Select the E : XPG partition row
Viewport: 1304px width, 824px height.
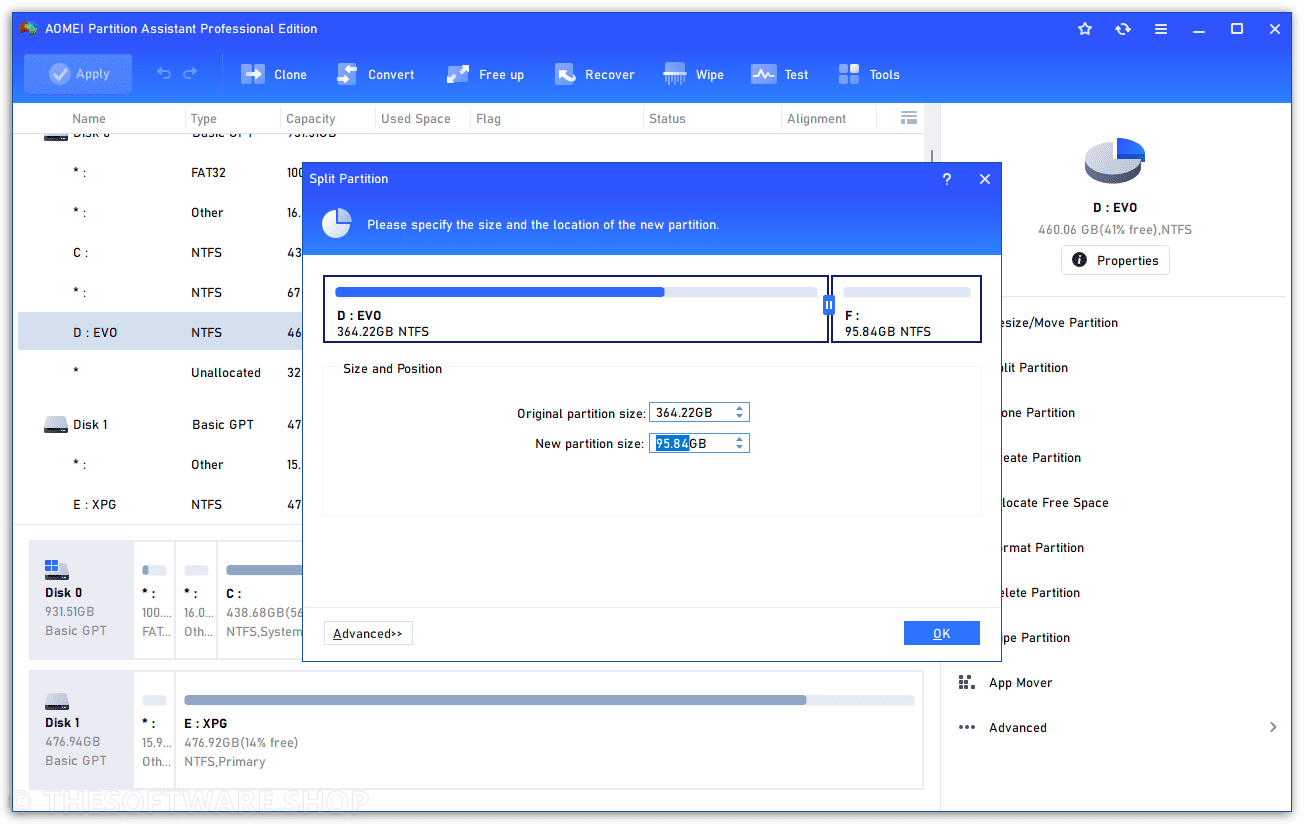(x=160, y=504)
